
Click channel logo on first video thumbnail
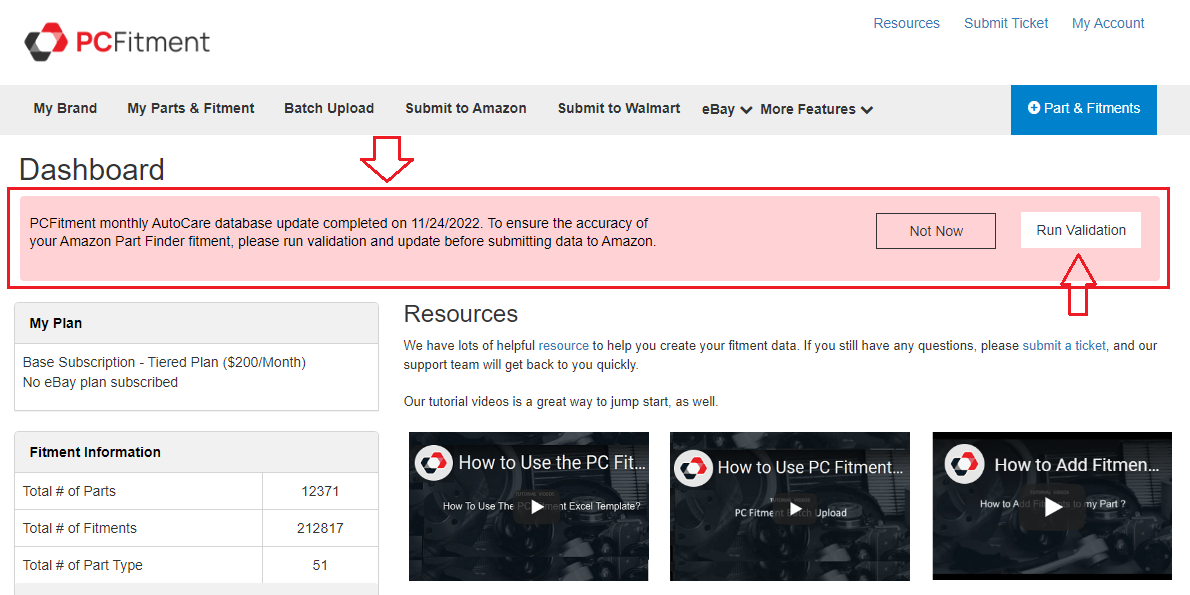(435, 463)
